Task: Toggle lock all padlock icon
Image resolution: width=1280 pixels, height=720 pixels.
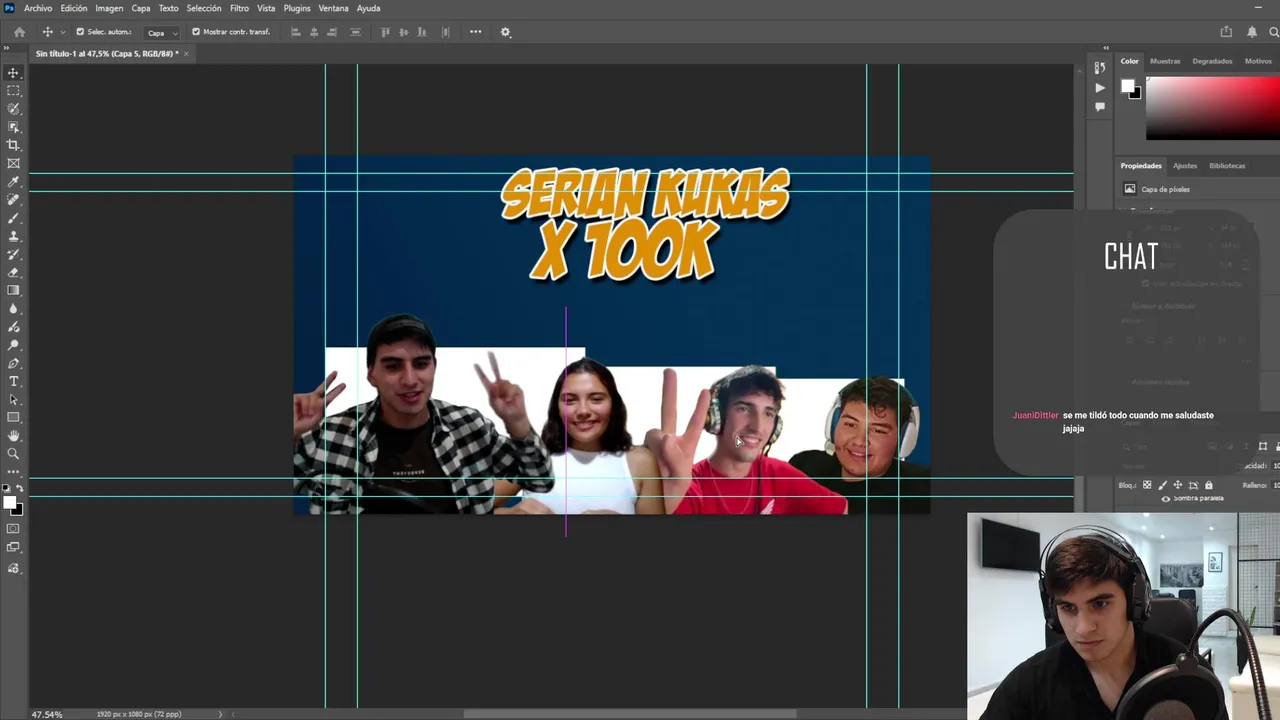Action: (x=1208, y=485)
